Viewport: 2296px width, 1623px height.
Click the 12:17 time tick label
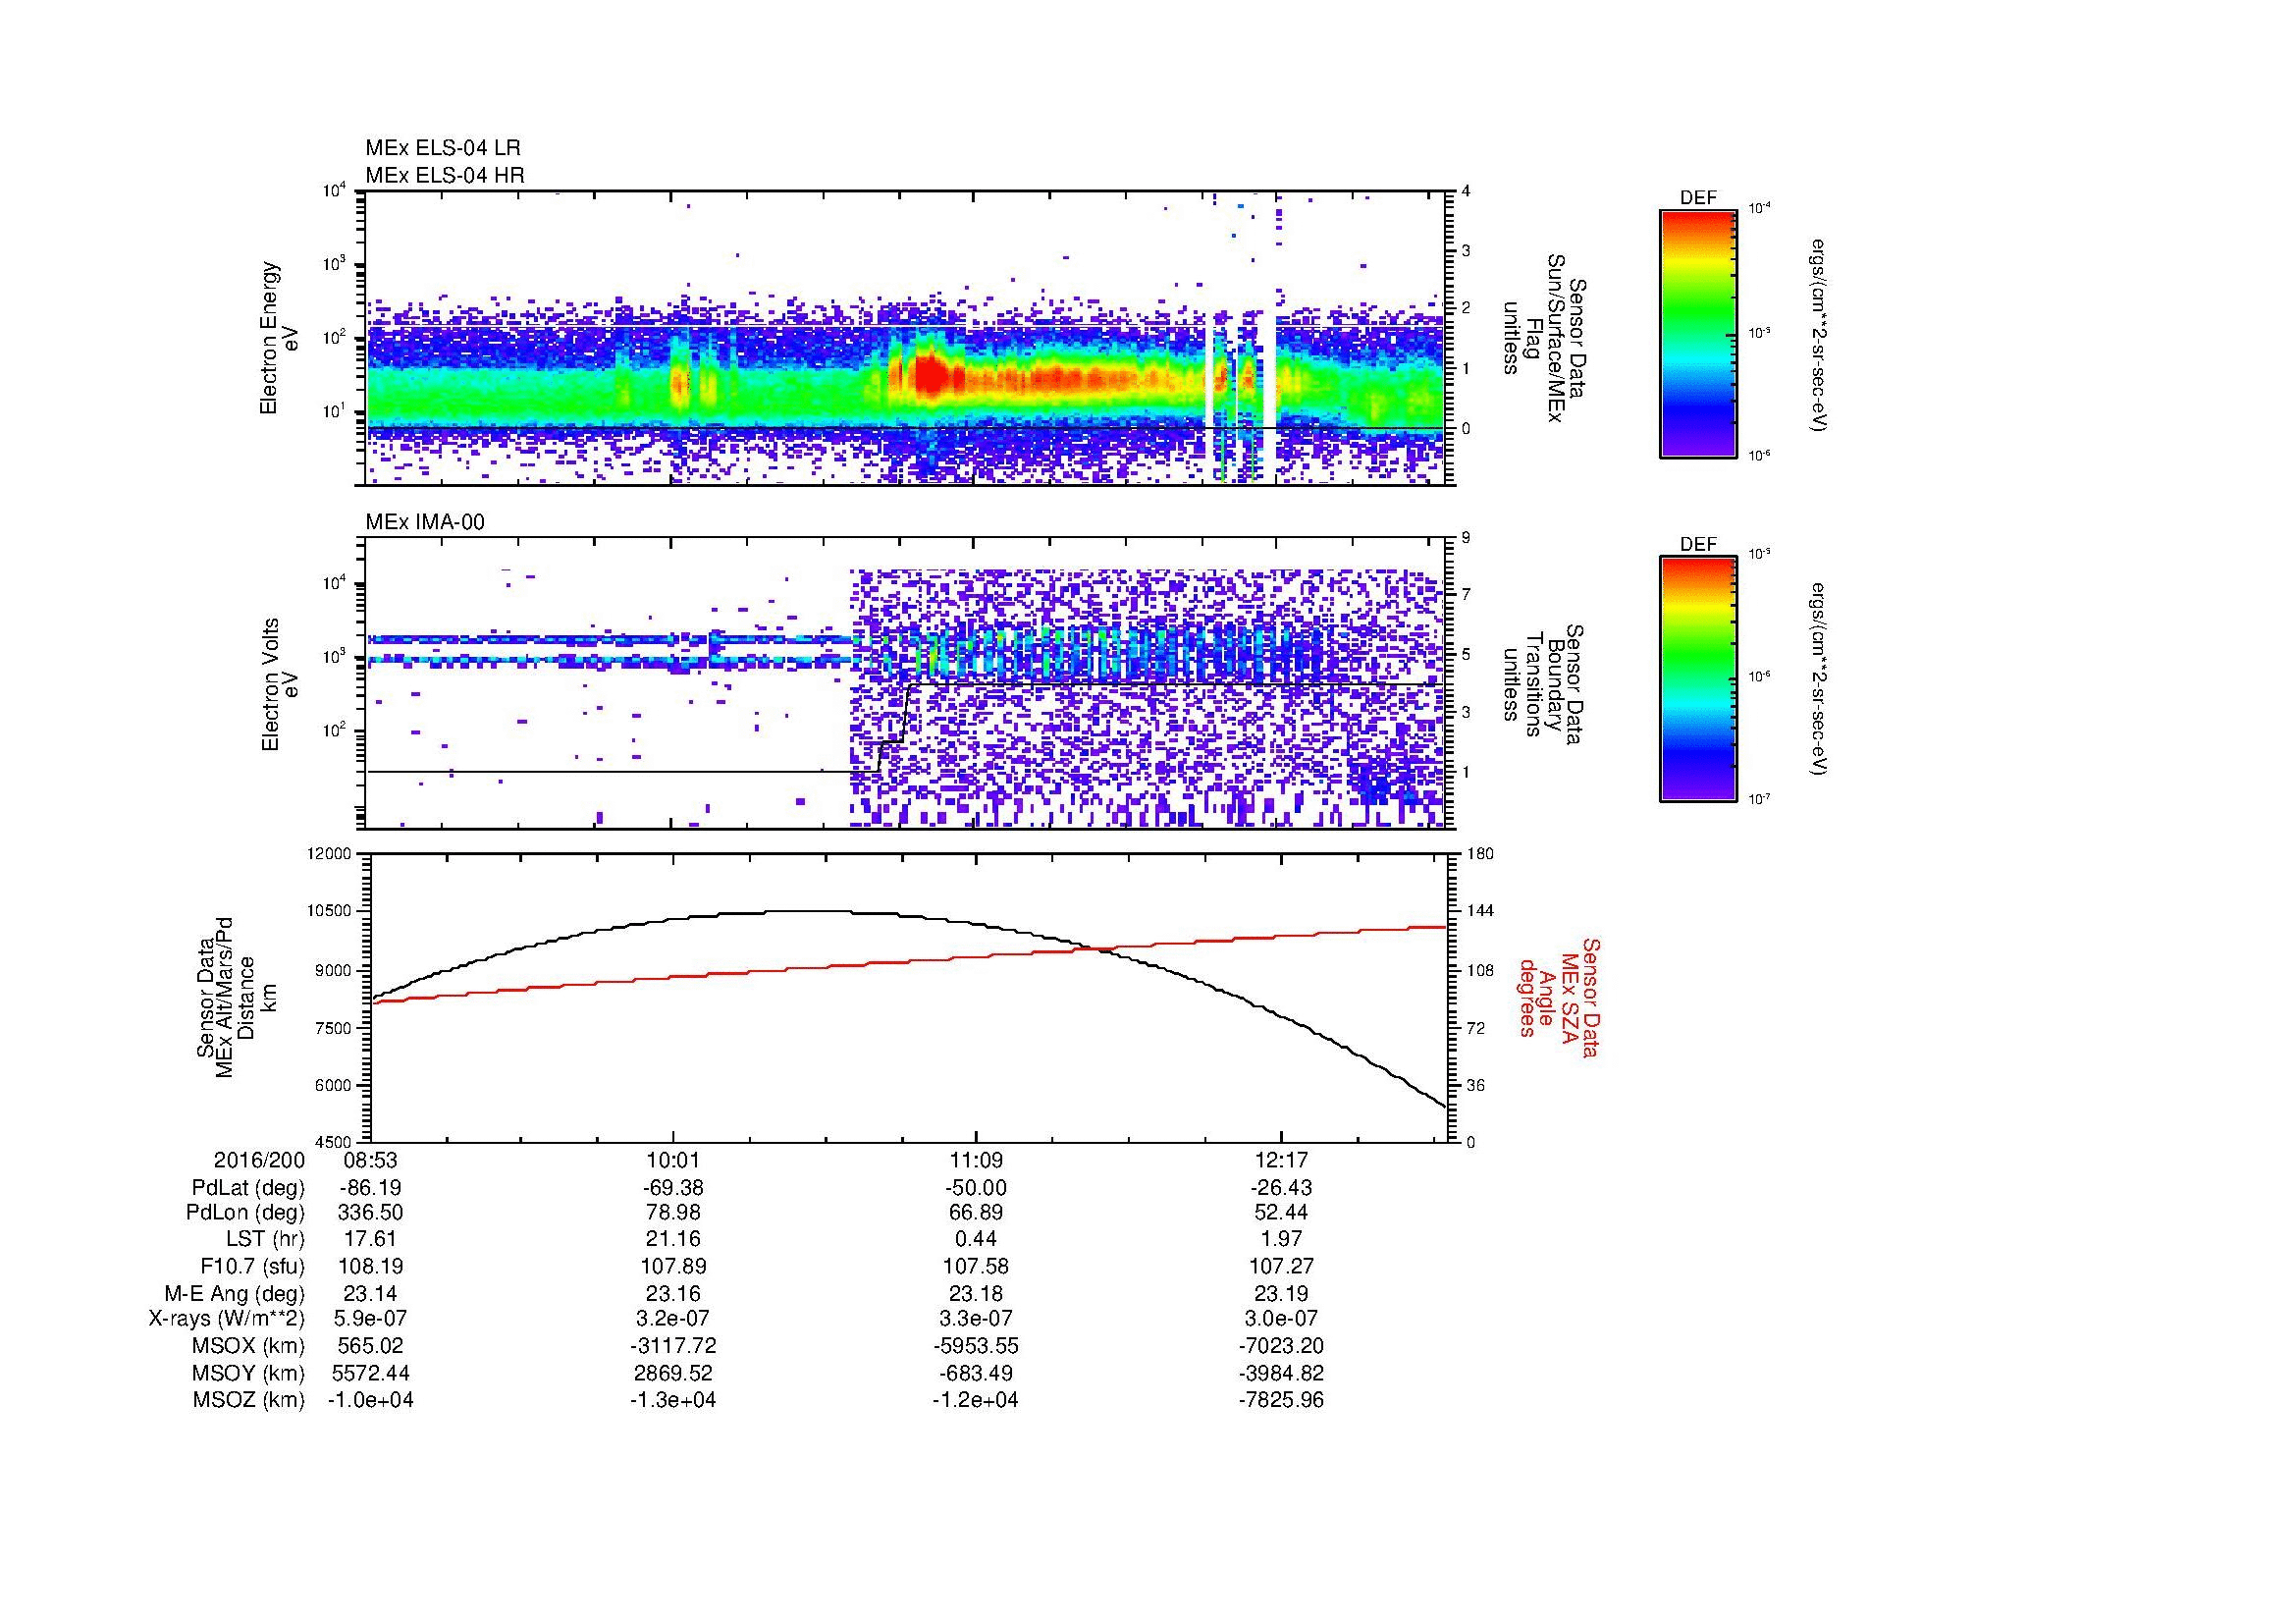[1281, 1161]
